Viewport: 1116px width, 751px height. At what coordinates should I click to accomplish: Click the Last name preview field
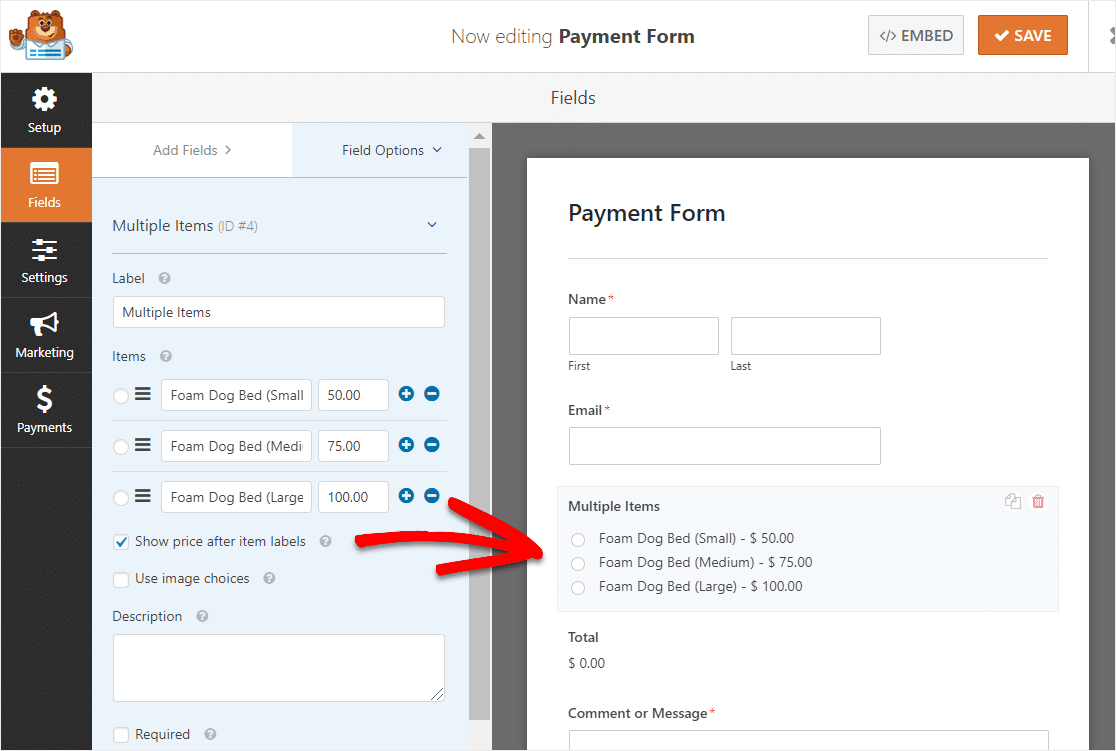tap(806, 336)
